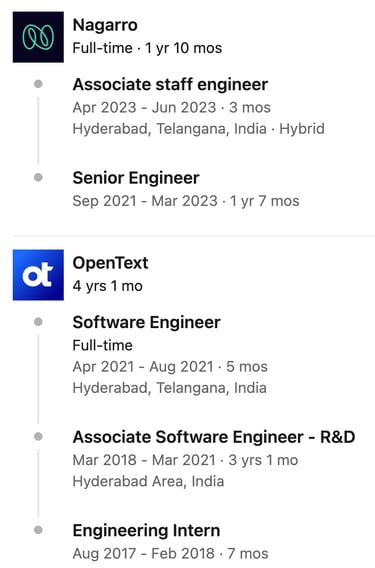Click Hyderabad, Telangana, India Hybrid location
The height and width of the screenshot is (568, 375).
pyautogui.click(x=199, y=129)
